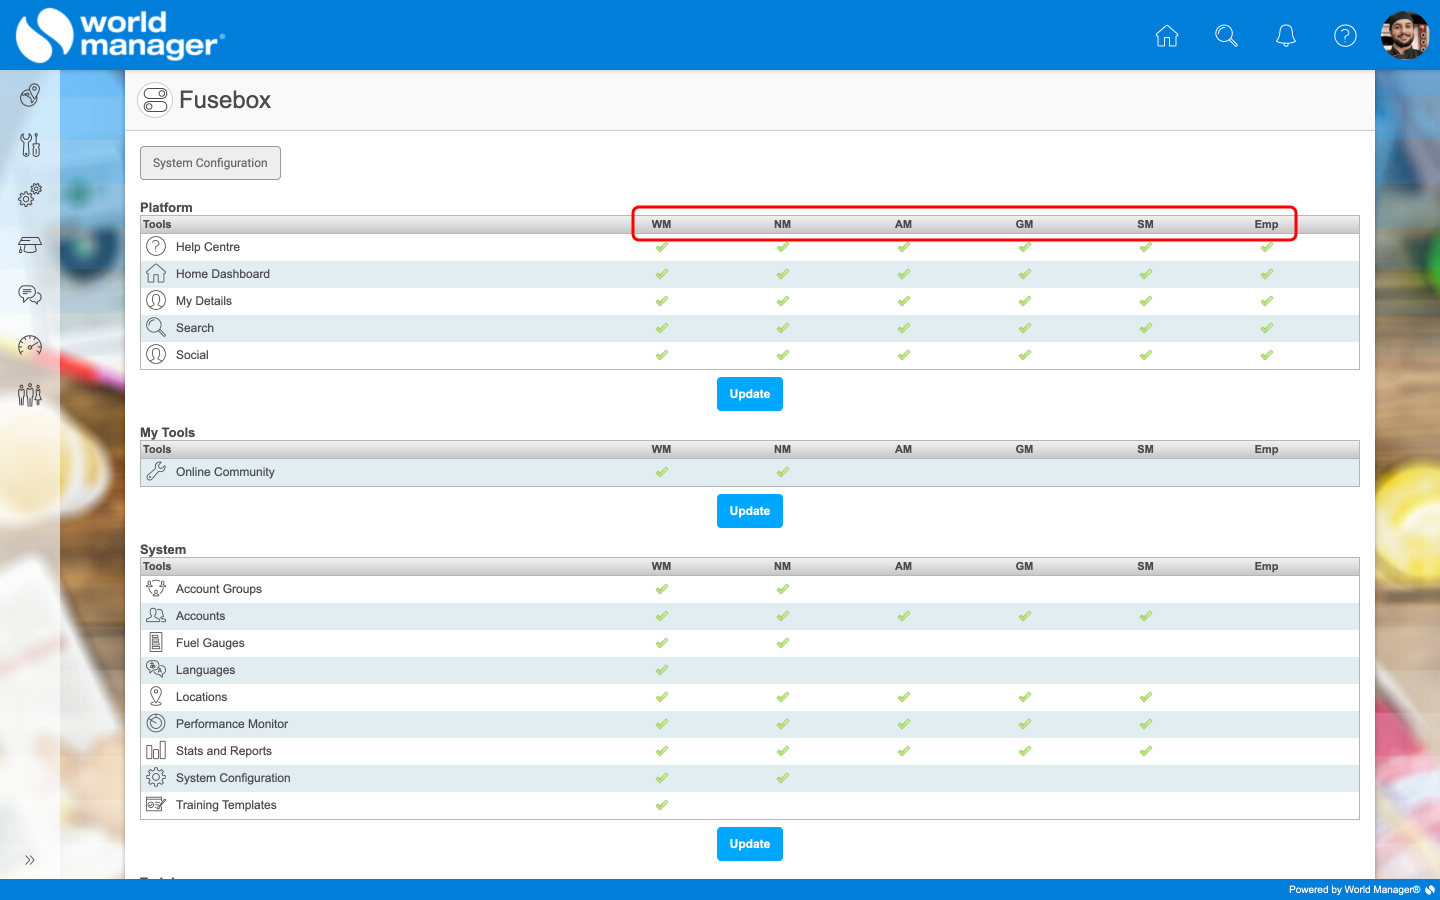
Task: Toggle Help Centre WM checkmark
Action: coord(662,247)
